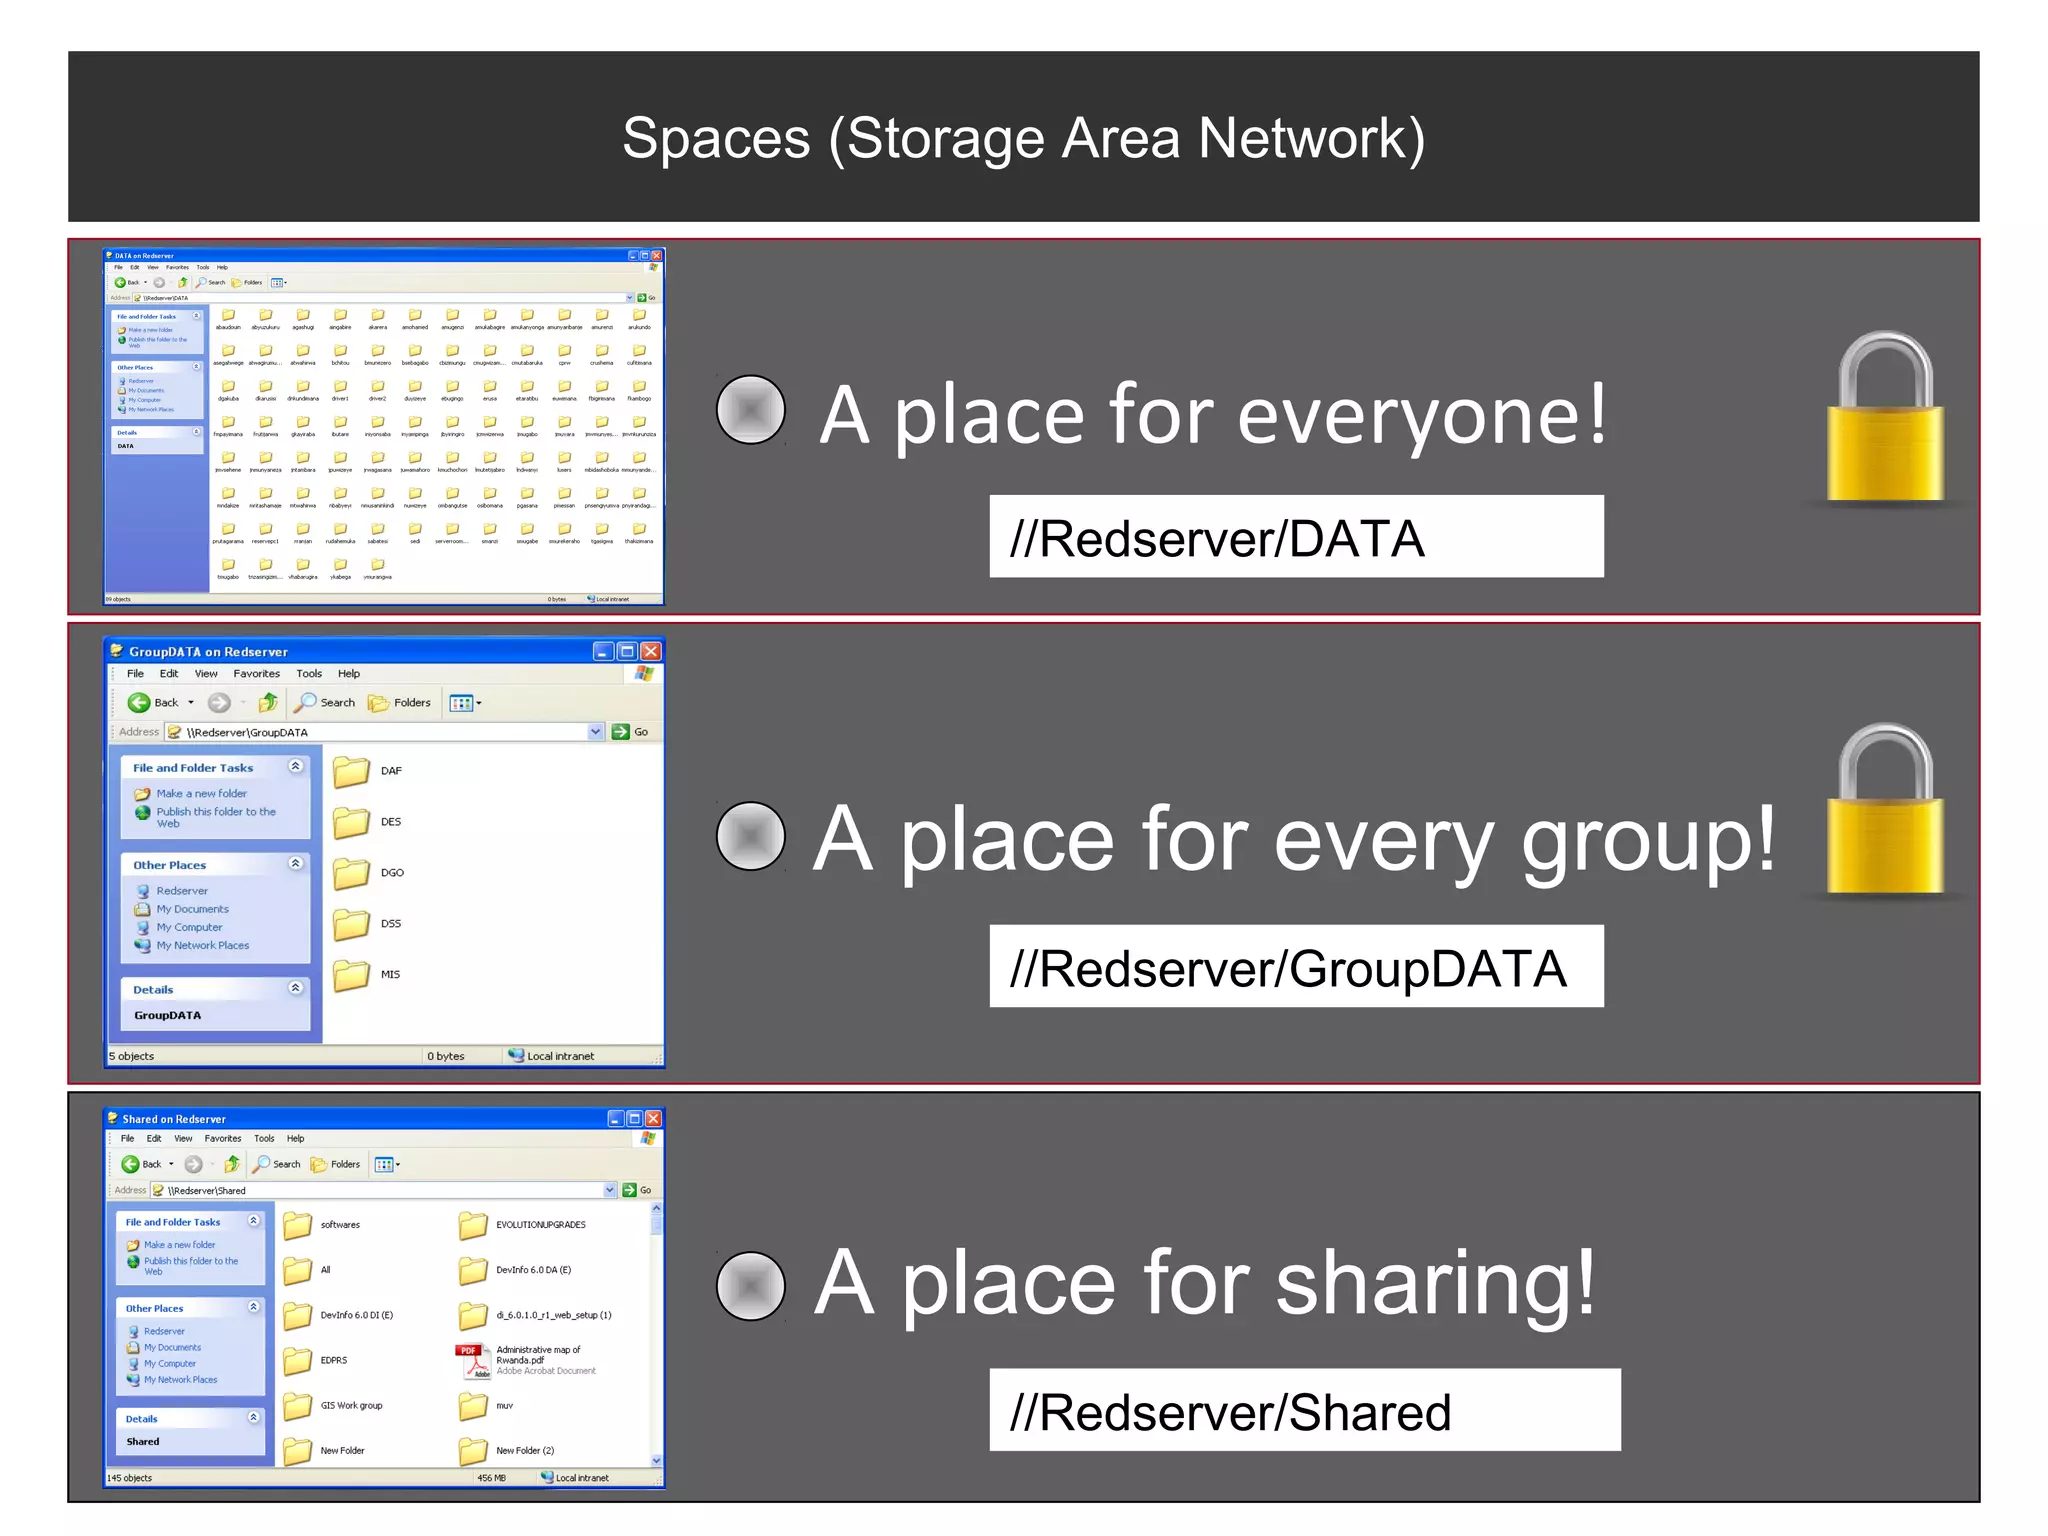Open address bar dropdown in GroupDATA window
Viewport: 2048px width, 1536px height.
[595, 732]
